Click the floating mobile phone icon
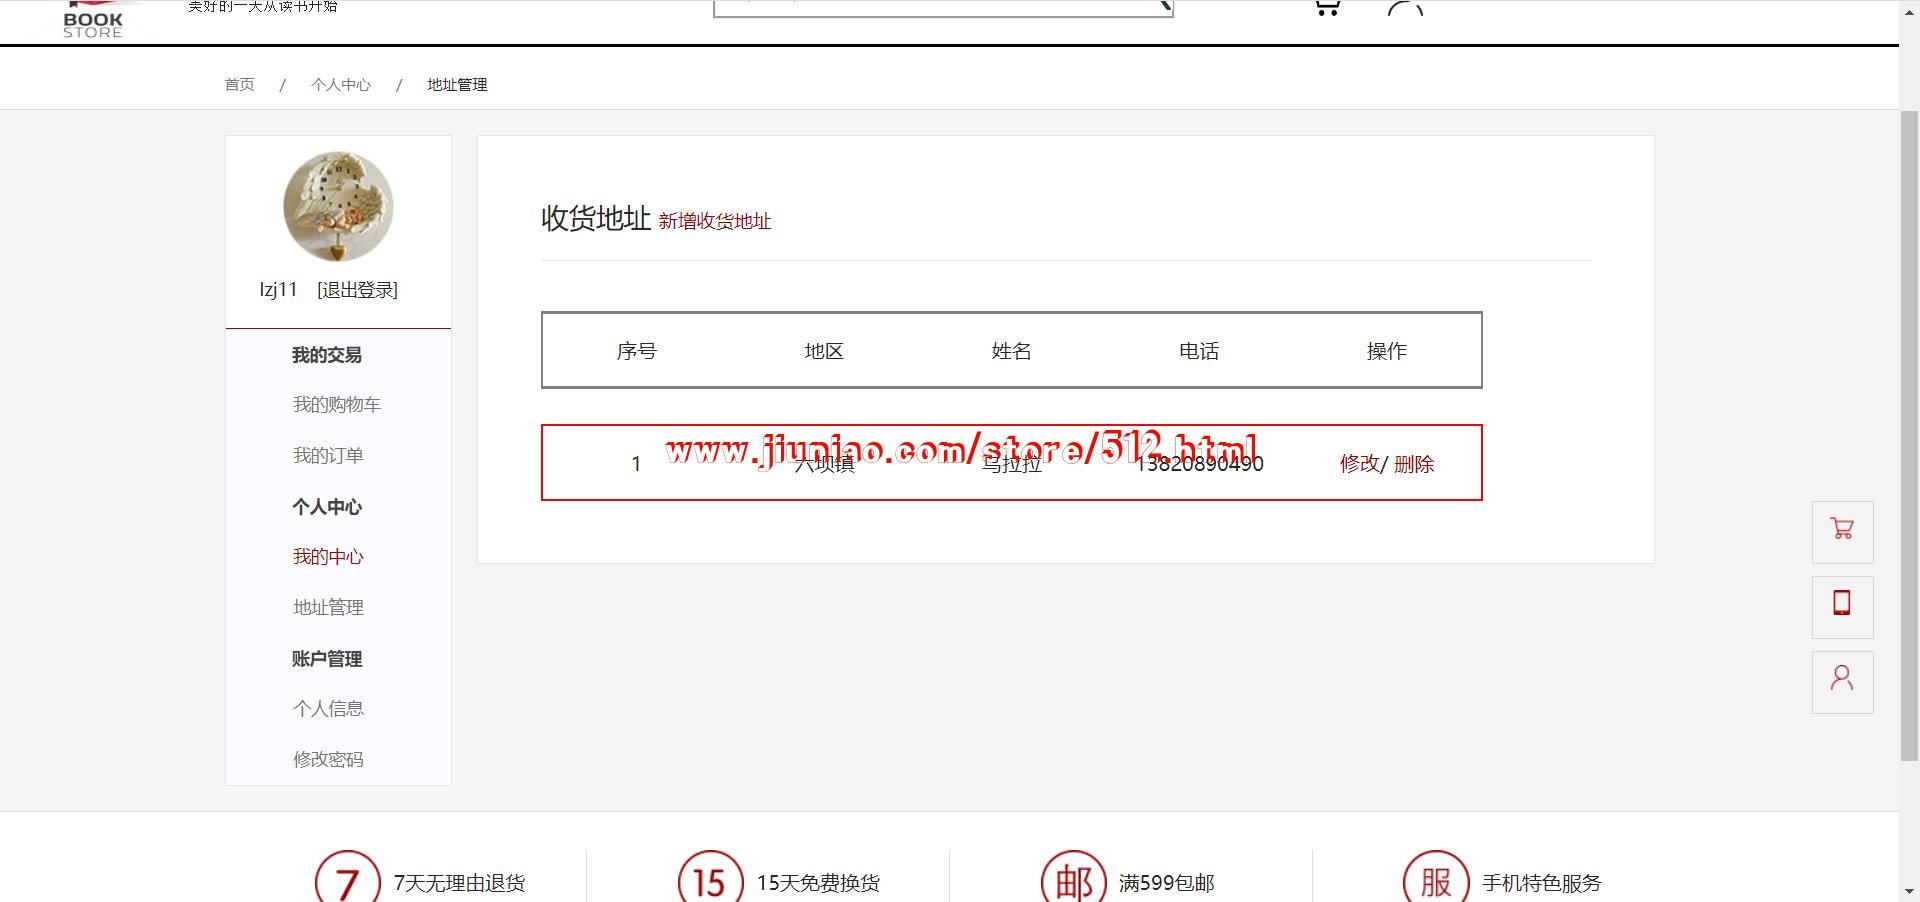Screen dimensions: 1920x902 point(1842,606)
